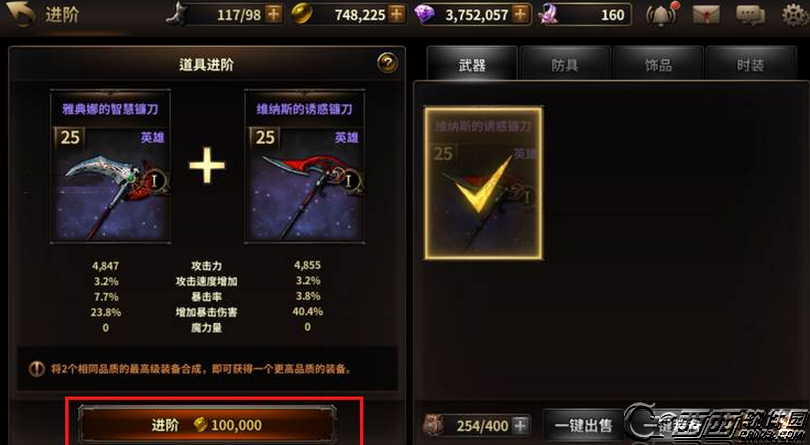Deselect the checked 维纳斯的诱惑镰刀 inventory item

coord(483,183)
